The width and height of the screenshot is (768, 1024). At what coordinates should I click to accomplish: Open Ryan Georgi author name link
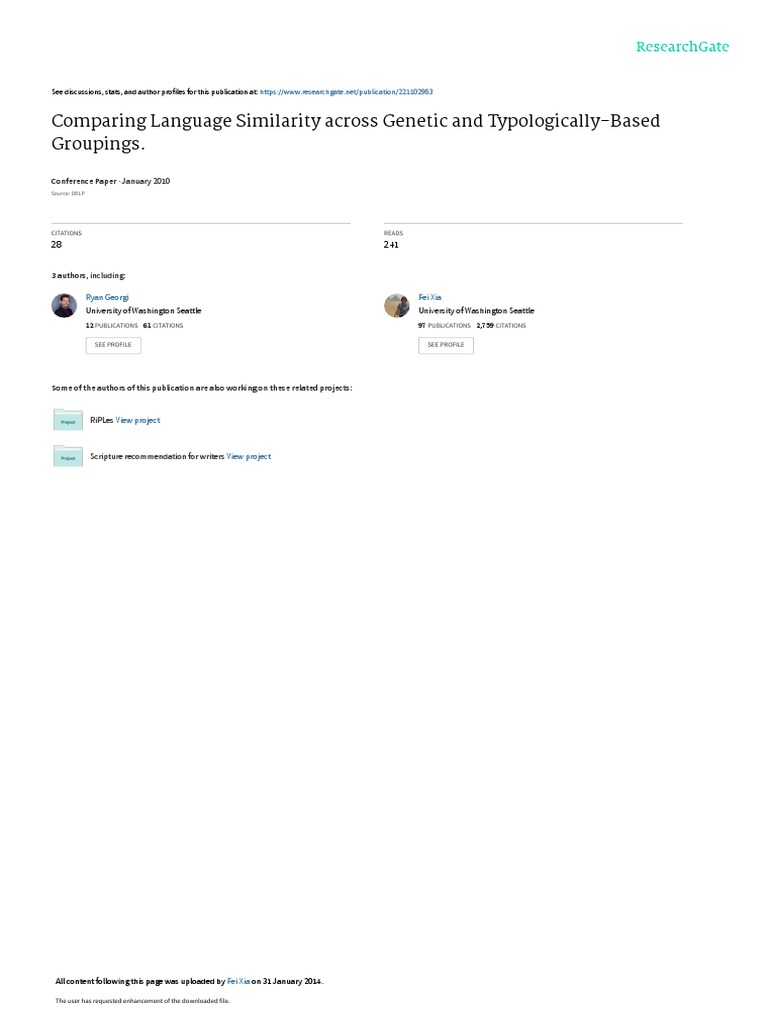click(107, 297)
